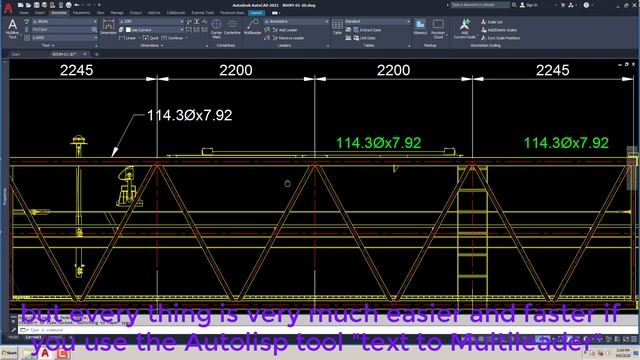Open the Scale List

491,22
